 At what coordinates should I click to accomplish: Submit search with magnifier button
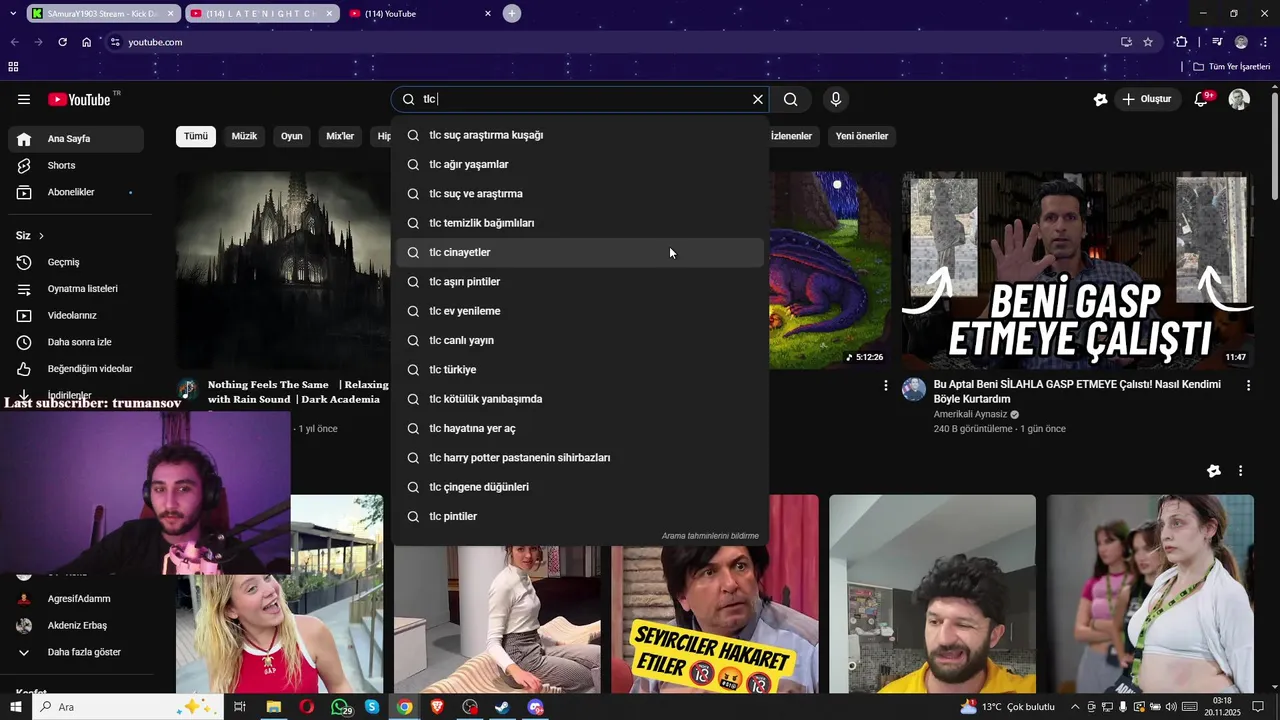[x=790, y=99]
